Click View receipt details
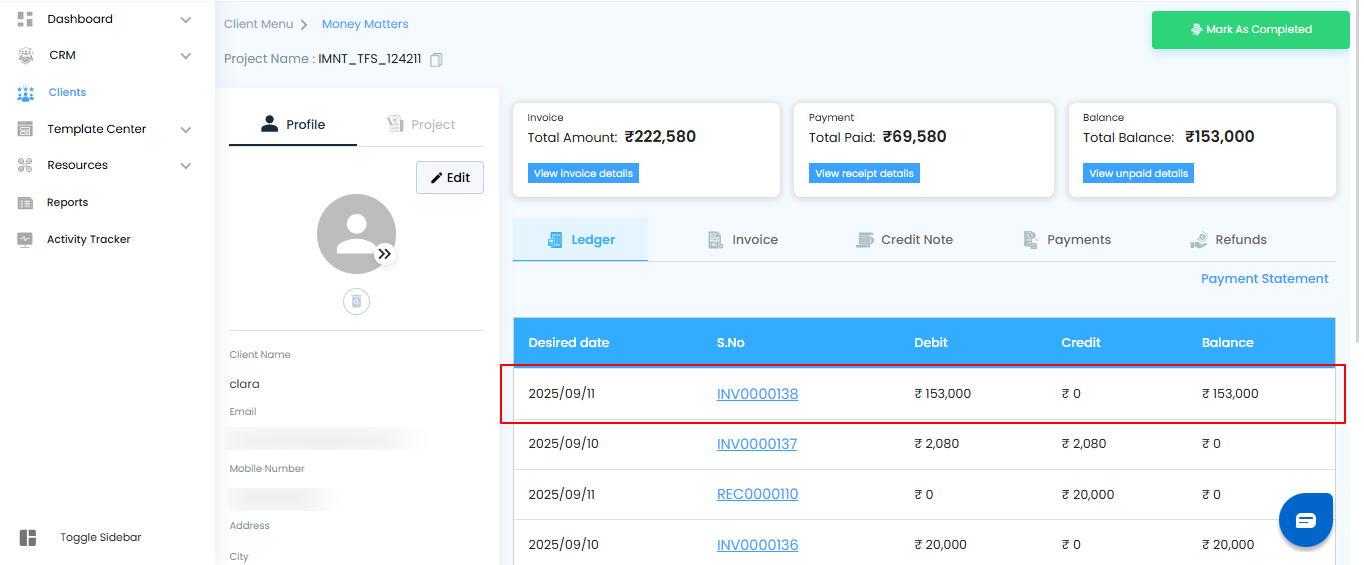The height and width of the screenshot is (565, 1364). pos(864,173)
